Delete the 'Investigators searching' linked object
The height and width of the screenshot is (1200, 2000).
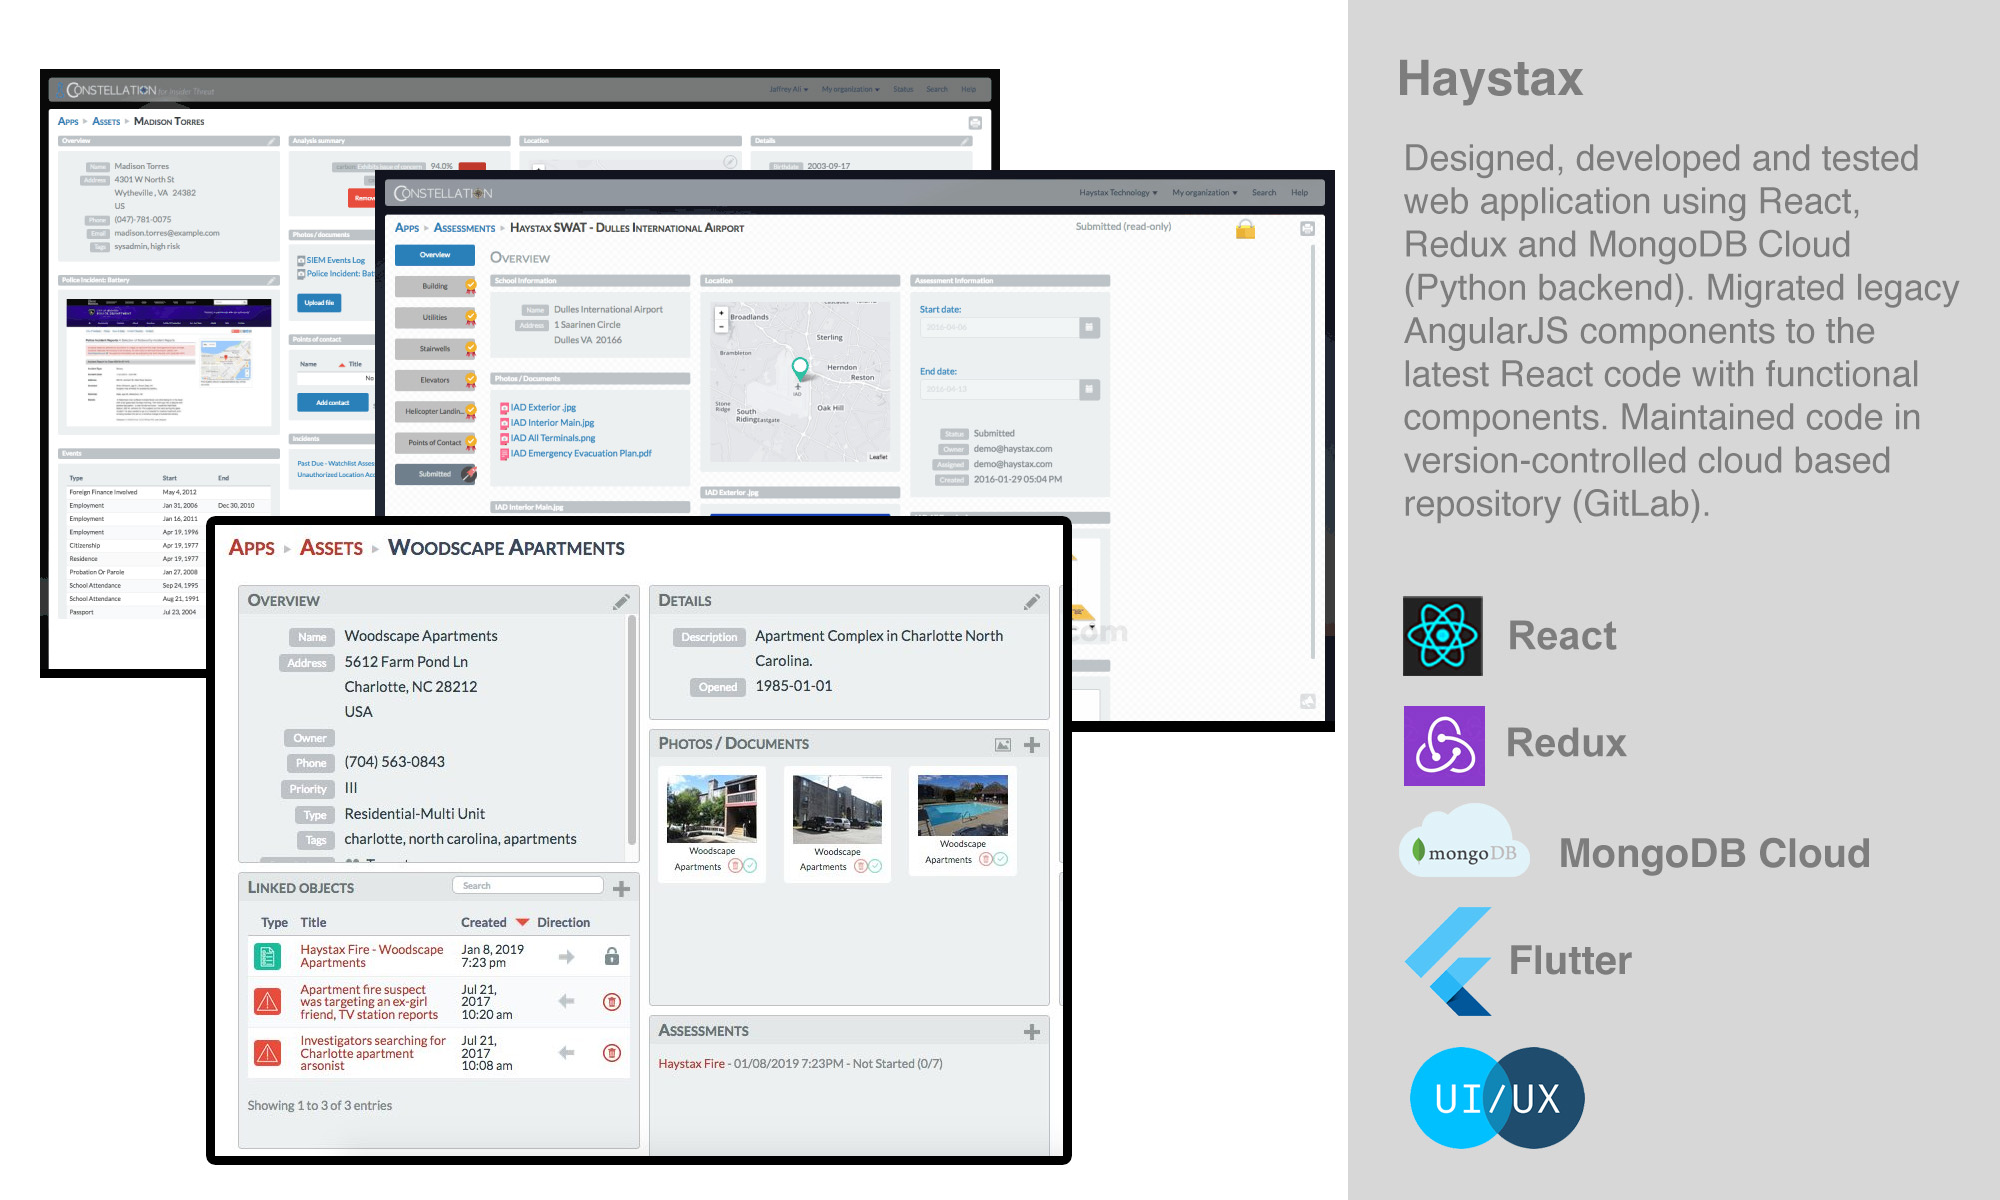(x=612, y=1052)
